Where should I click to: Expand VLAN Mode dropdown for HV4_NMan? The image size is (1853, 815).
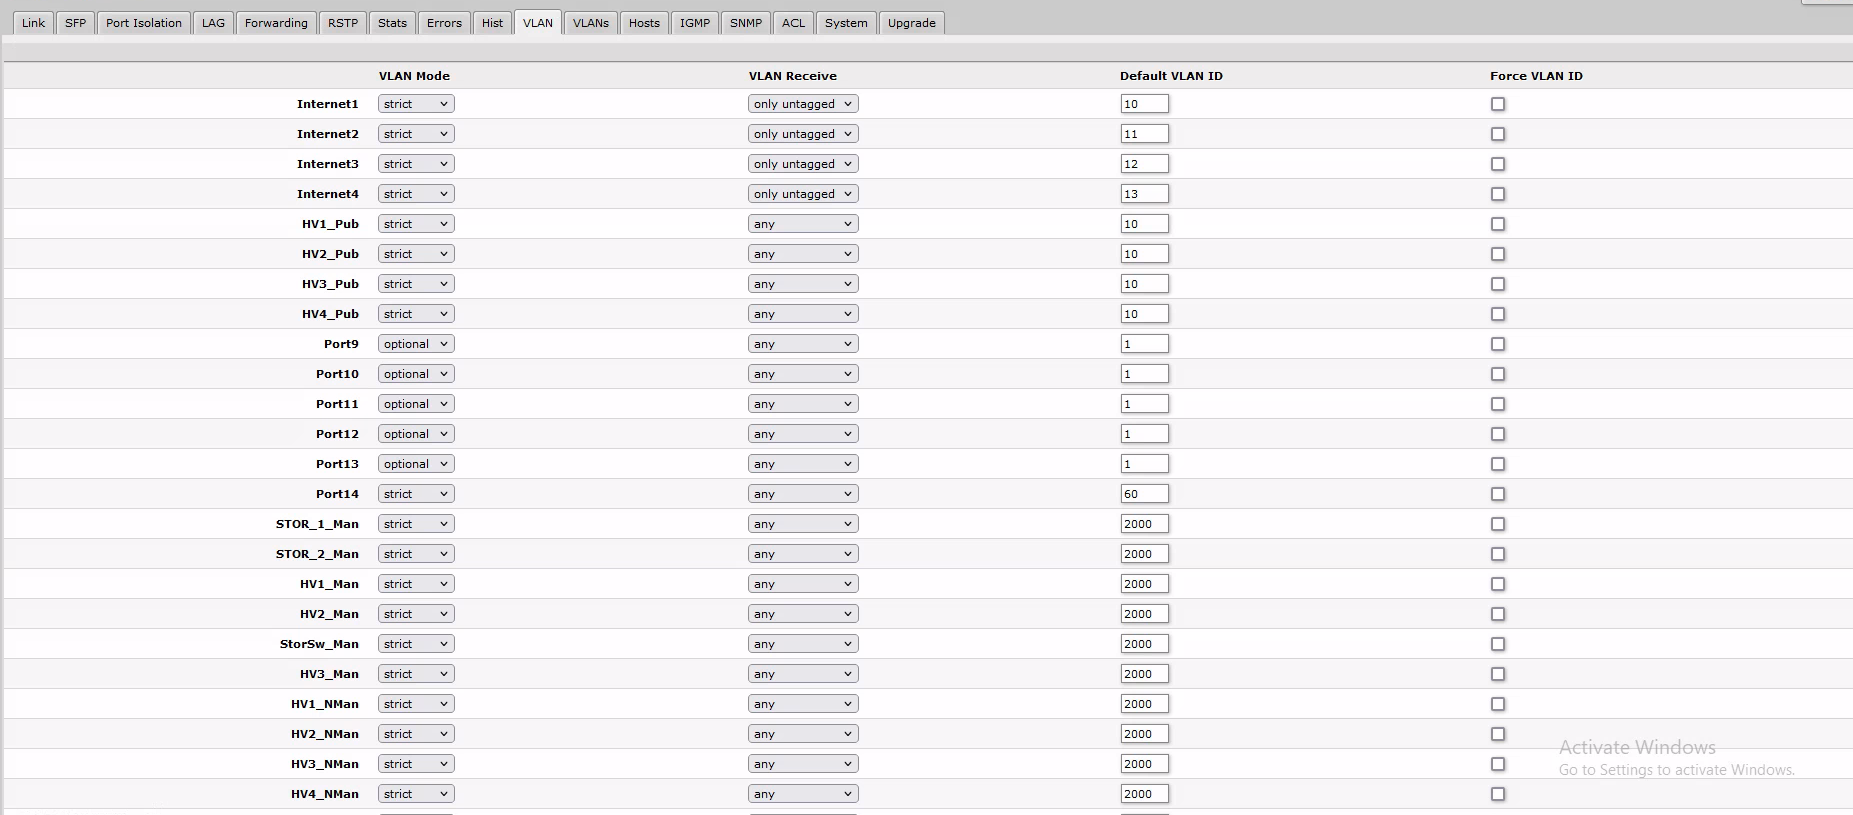416,794
